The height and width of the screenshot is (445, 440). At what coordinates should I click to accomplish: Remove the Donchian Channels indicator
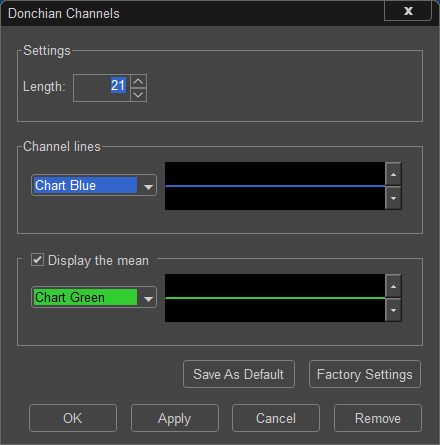pyautogui.click(x=378, y=418)
